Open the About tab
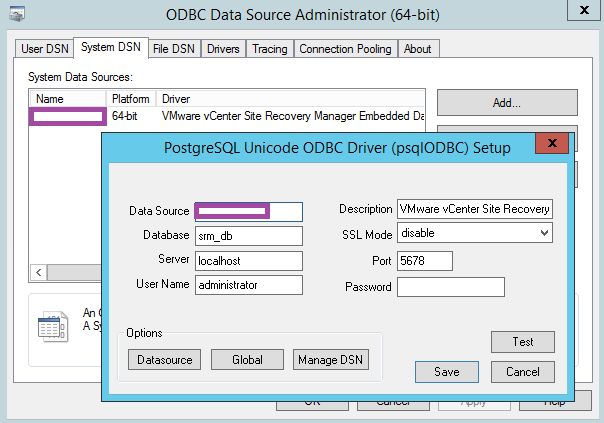This screenshot has width=604, height=423. [418, 49]
